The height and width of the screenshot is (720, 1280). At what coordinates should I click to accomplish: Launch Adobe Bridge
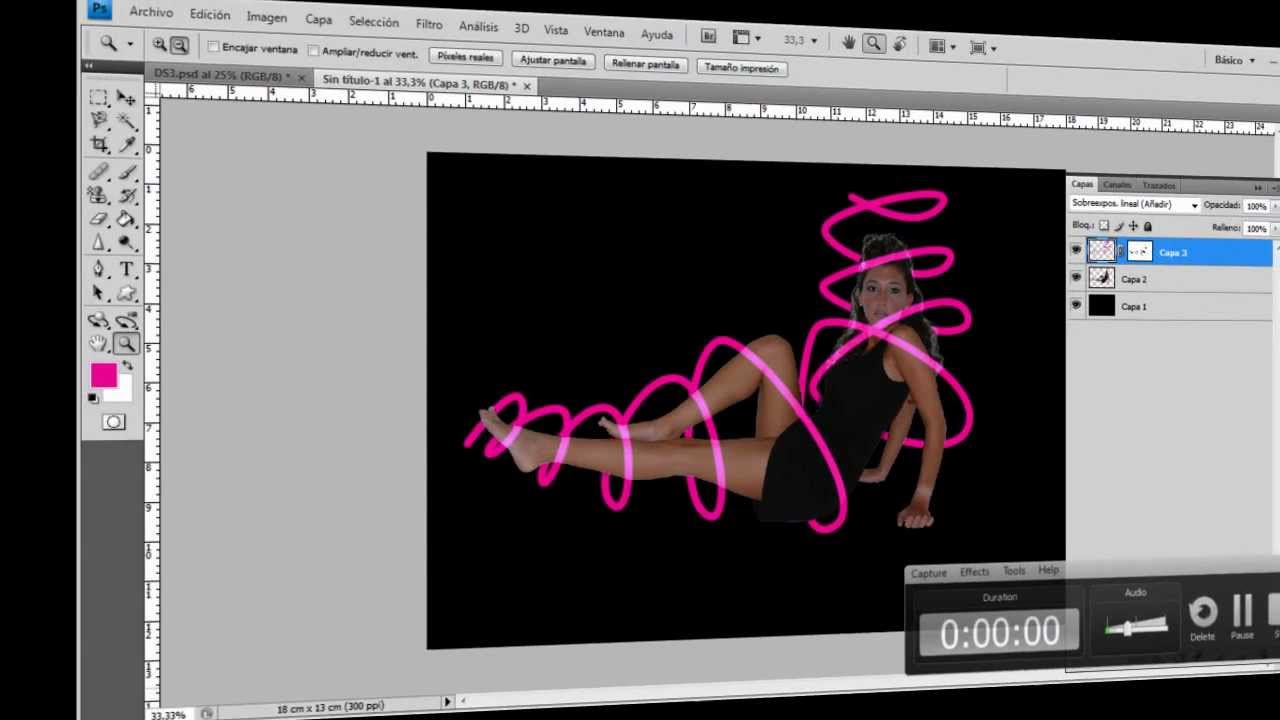[708, 37]
